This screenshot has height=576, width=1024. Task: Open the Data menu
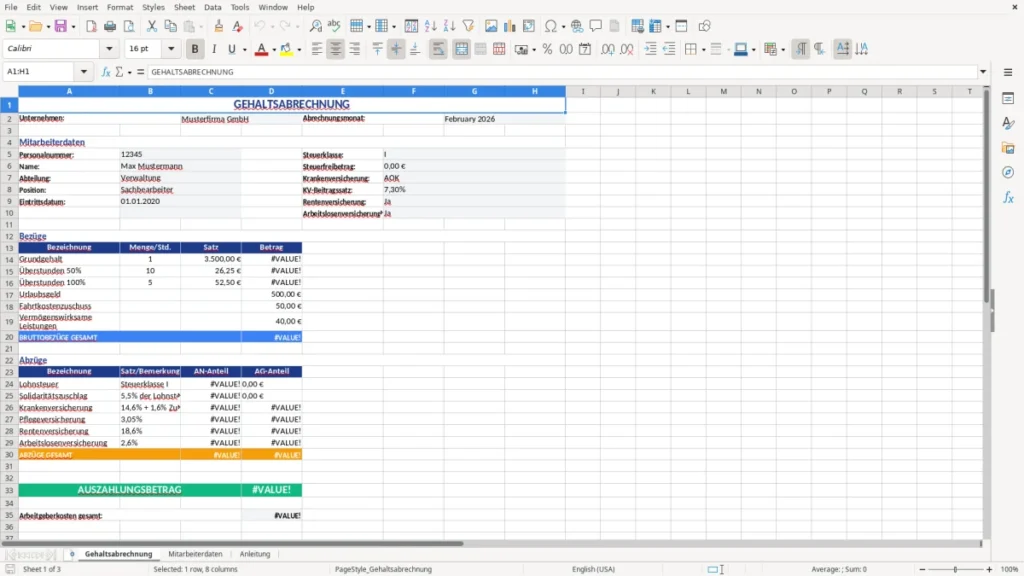(212, 7)
